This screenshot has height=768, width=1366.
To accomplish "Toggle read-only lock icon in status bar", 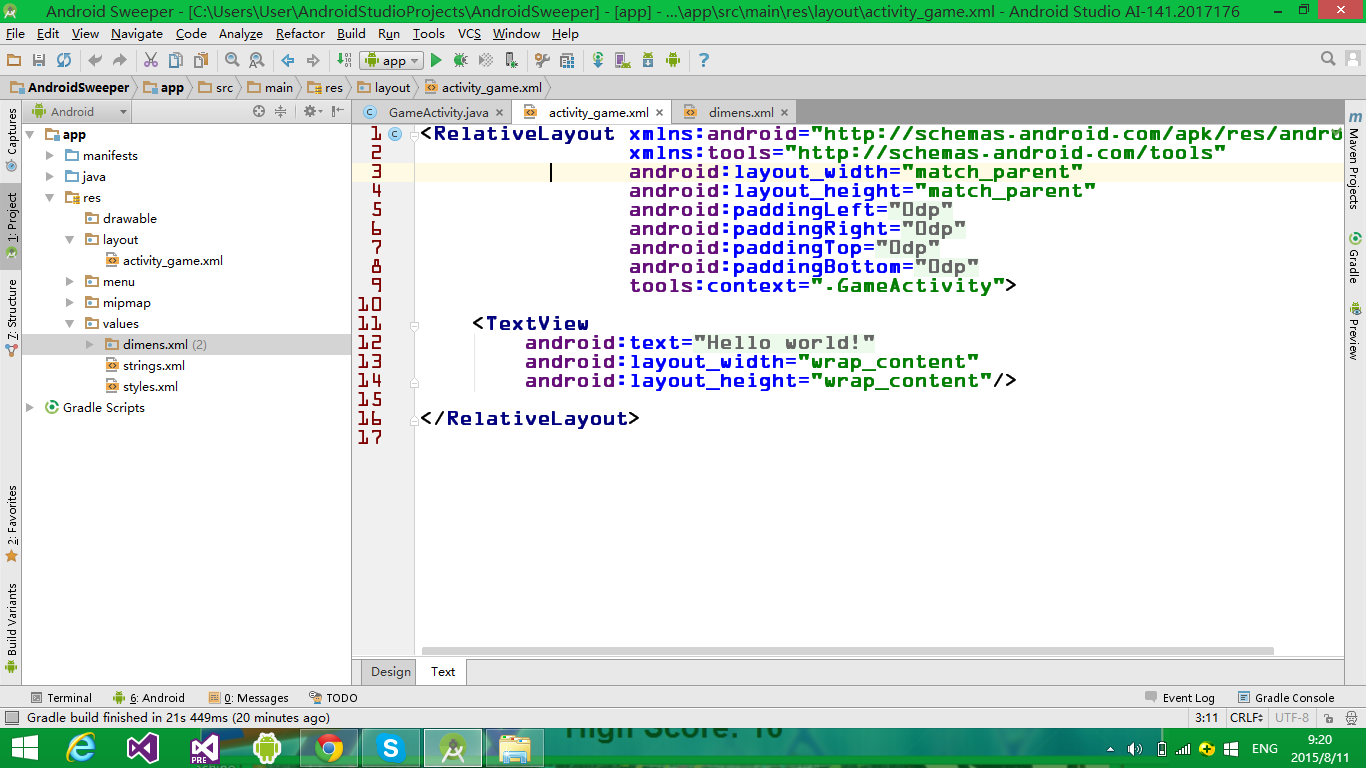I will tap(1329, 718).
